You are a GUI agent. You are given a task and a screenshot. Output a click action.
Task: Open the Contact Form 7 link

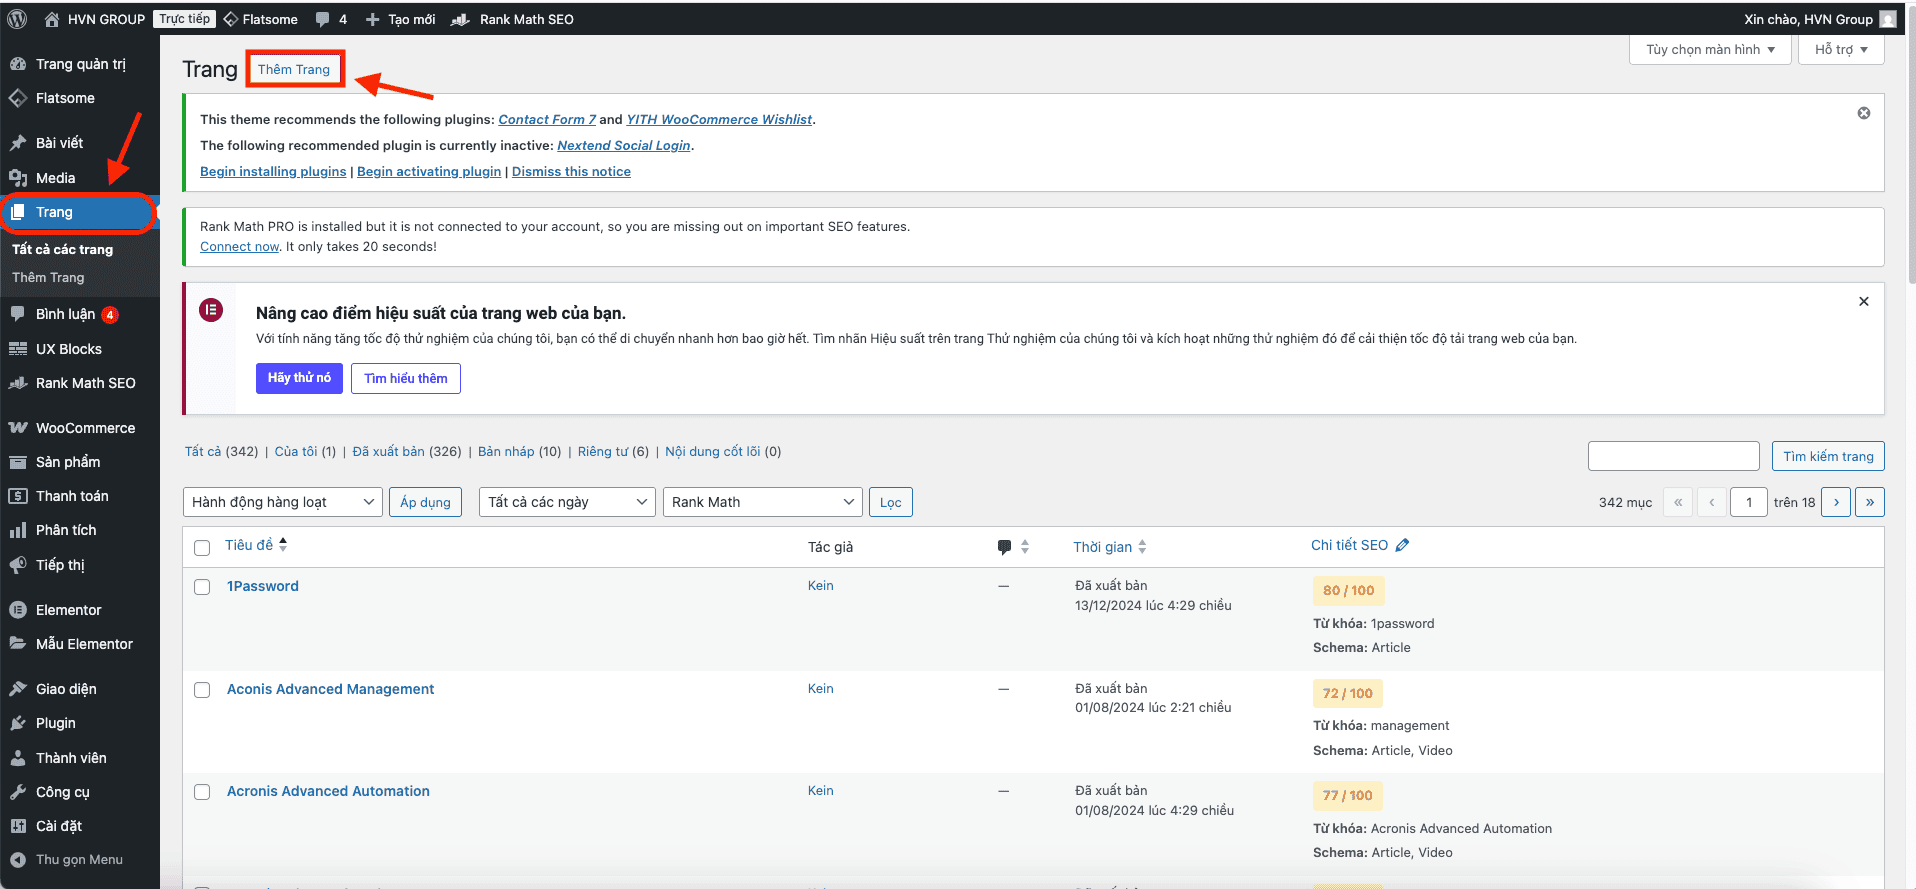pyautogui.click(x=547, y=119)
